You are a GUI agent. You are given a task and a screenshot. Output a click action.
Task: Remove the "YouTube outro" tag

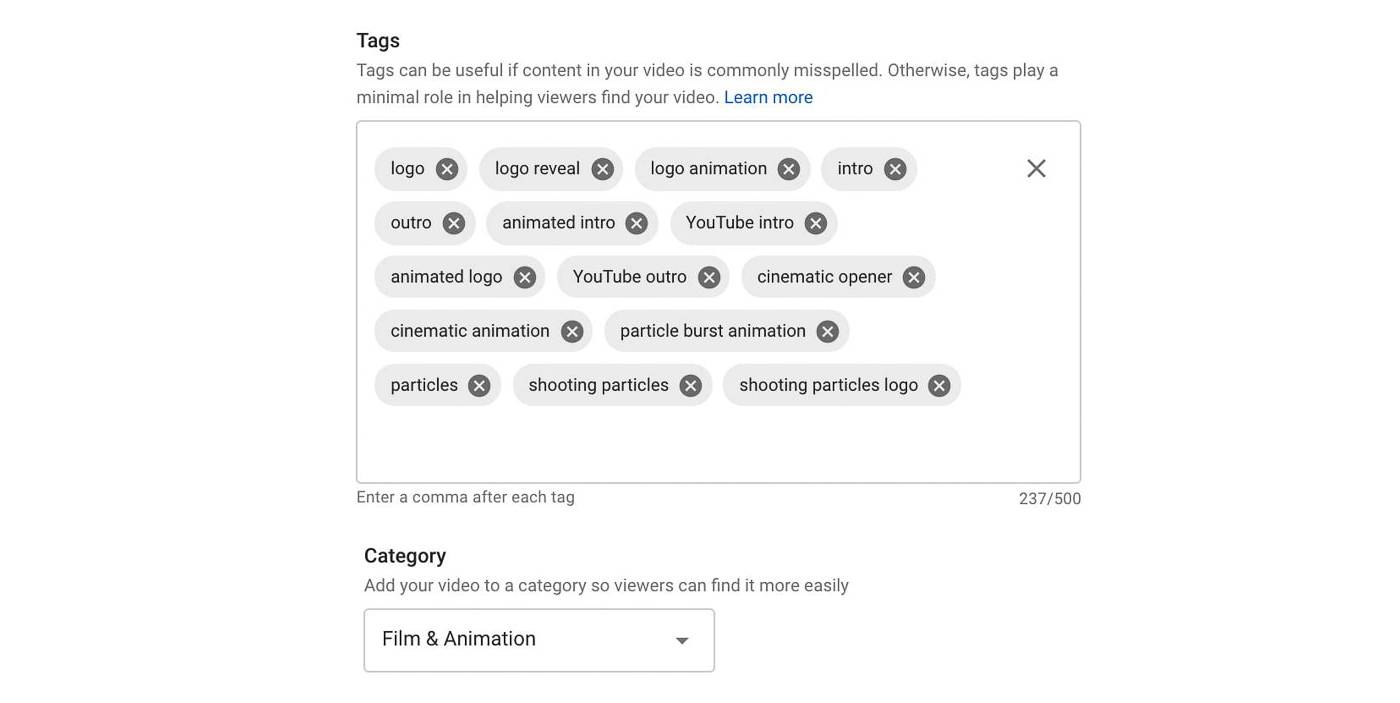coord(708,276)
